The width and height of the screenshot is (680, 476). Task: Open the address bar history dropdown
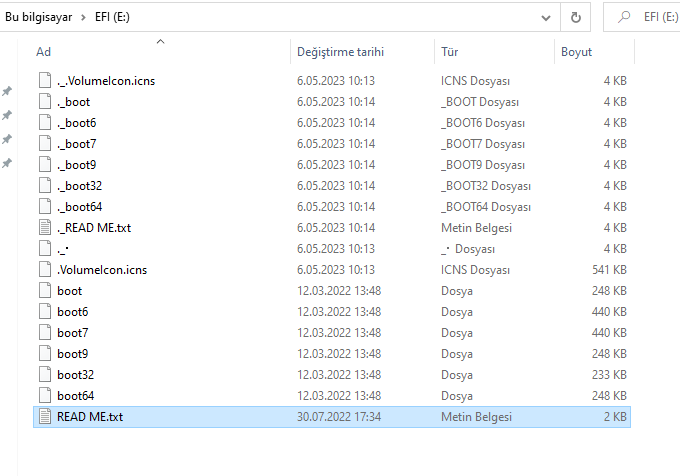(x=546, y=18)
